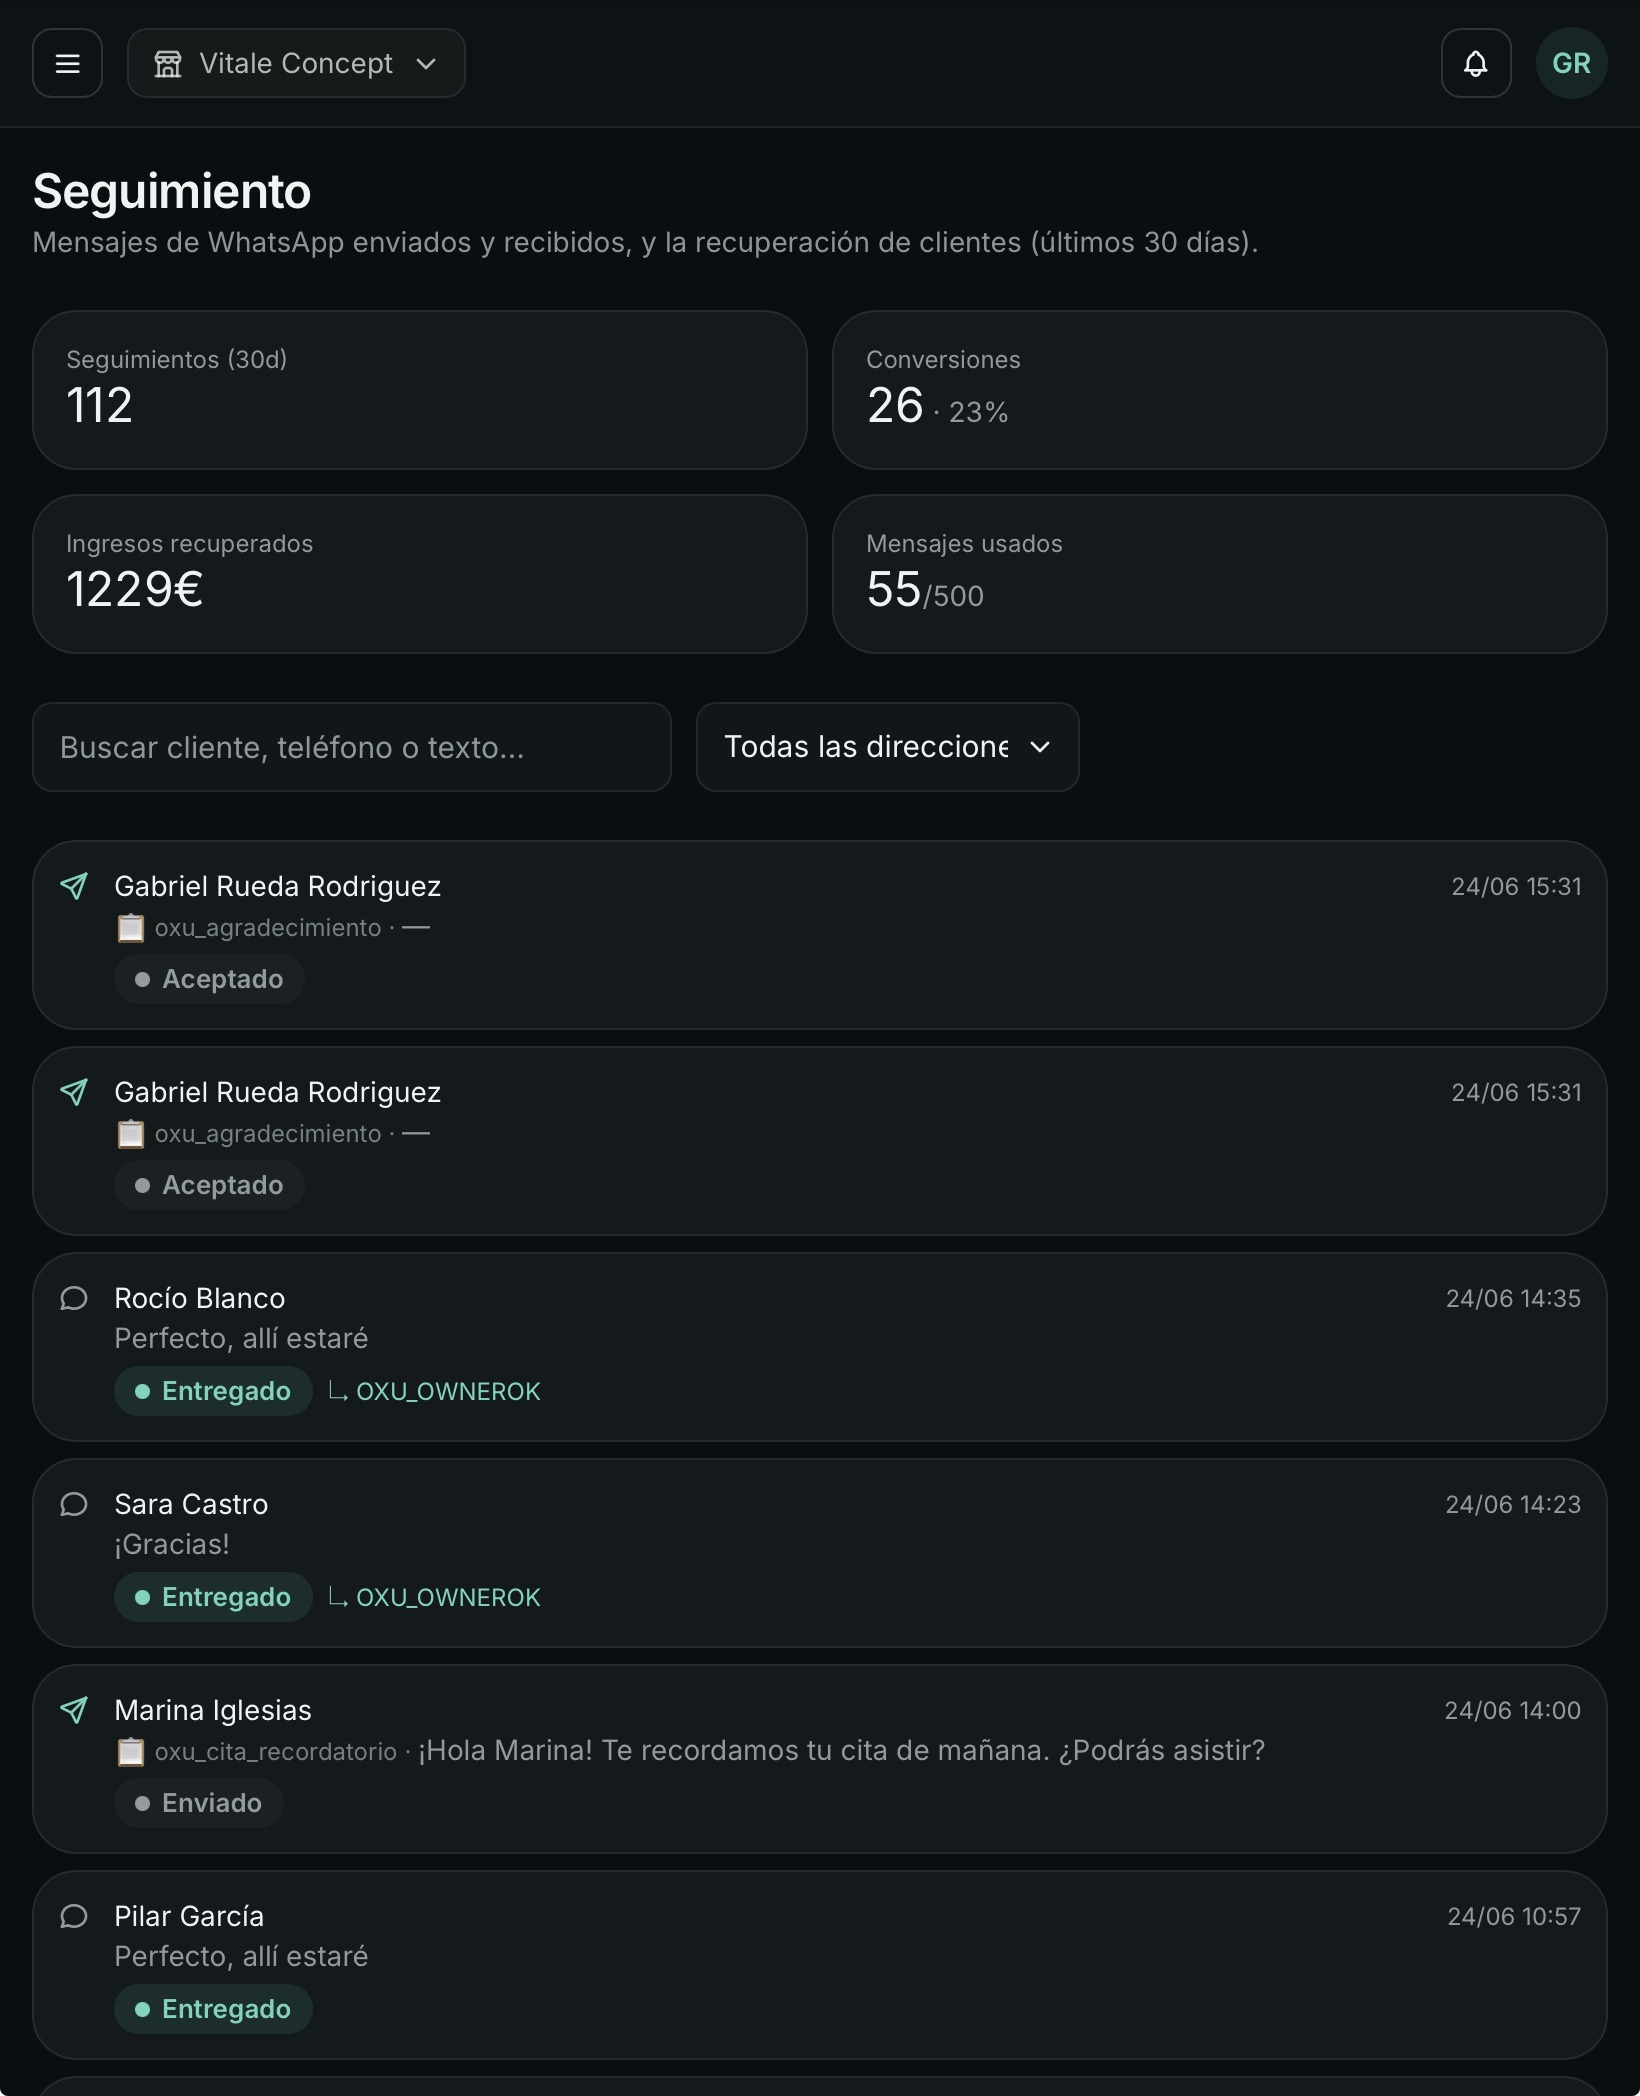Select the Entregado badge on Pilar García

[x=213, y=2009]
